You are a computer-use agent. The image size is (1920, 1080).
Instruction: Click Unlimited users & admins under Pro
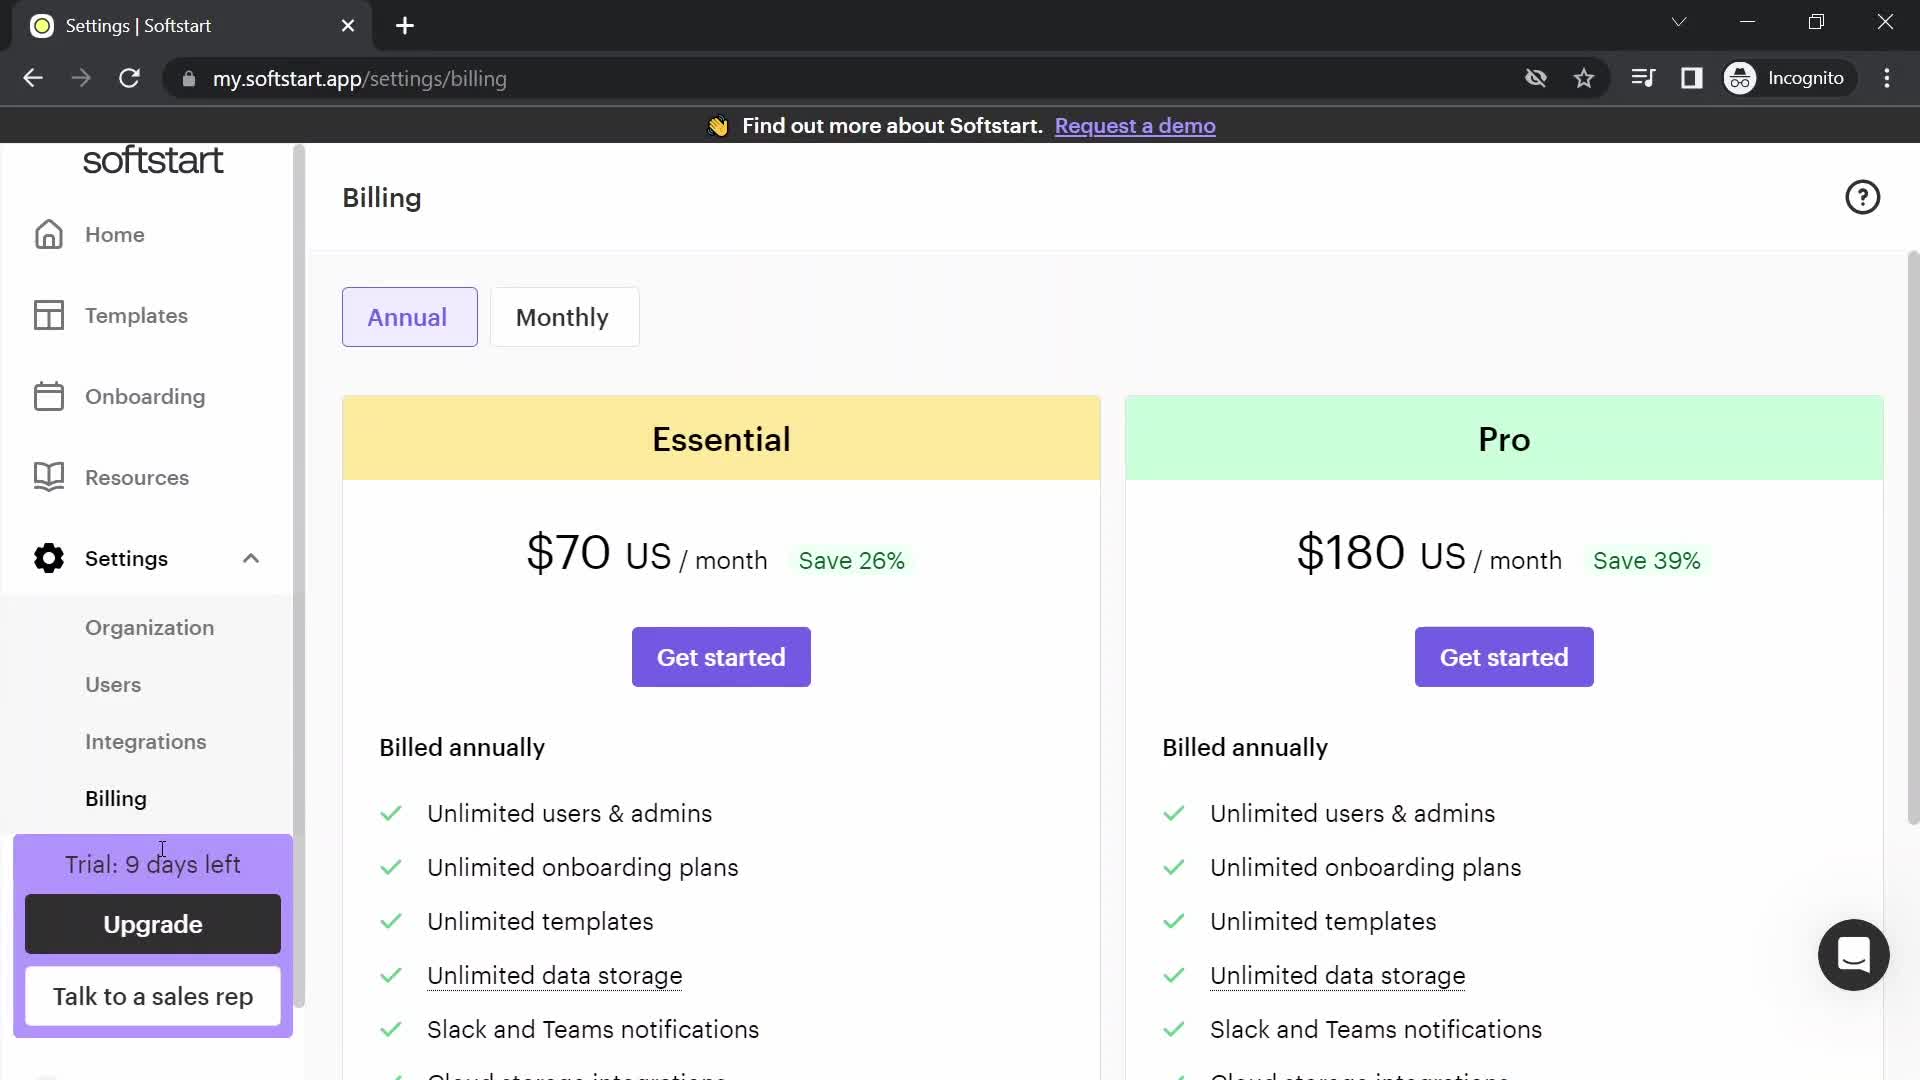(x=1353, y=813)
